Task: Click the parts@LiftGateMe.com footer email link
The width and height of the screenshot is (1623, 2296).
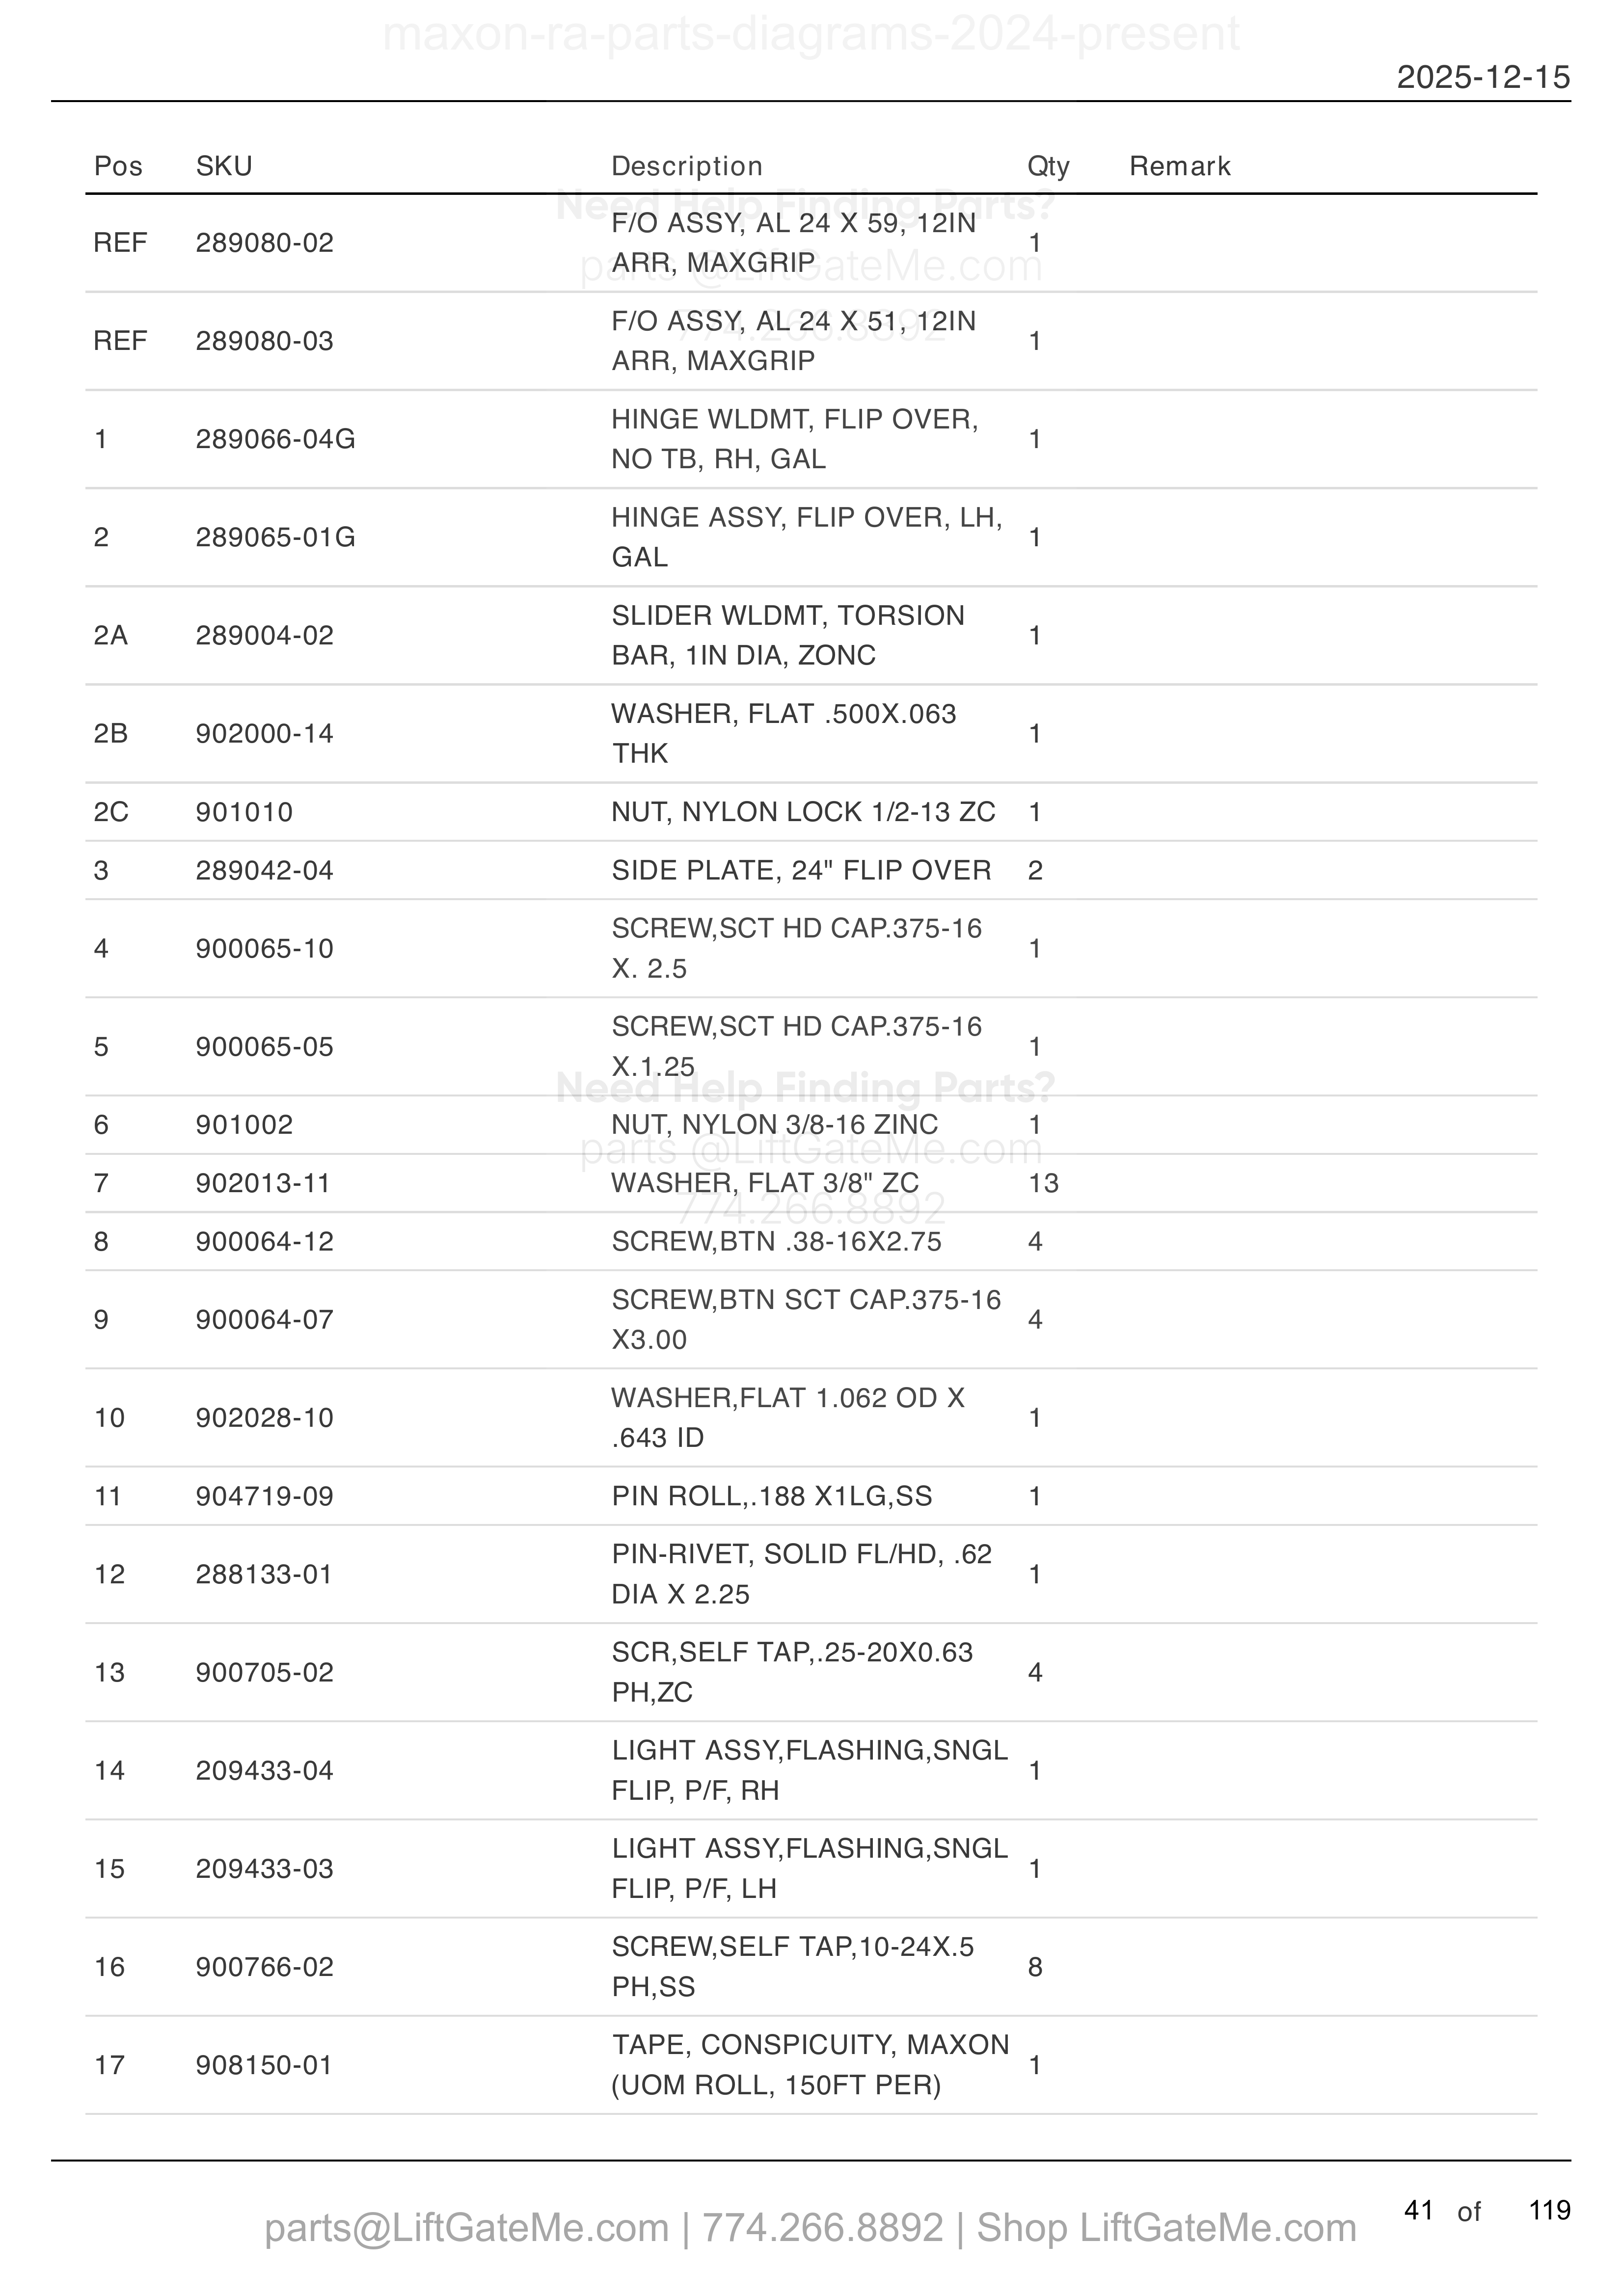Action: tap(466, 2228)
